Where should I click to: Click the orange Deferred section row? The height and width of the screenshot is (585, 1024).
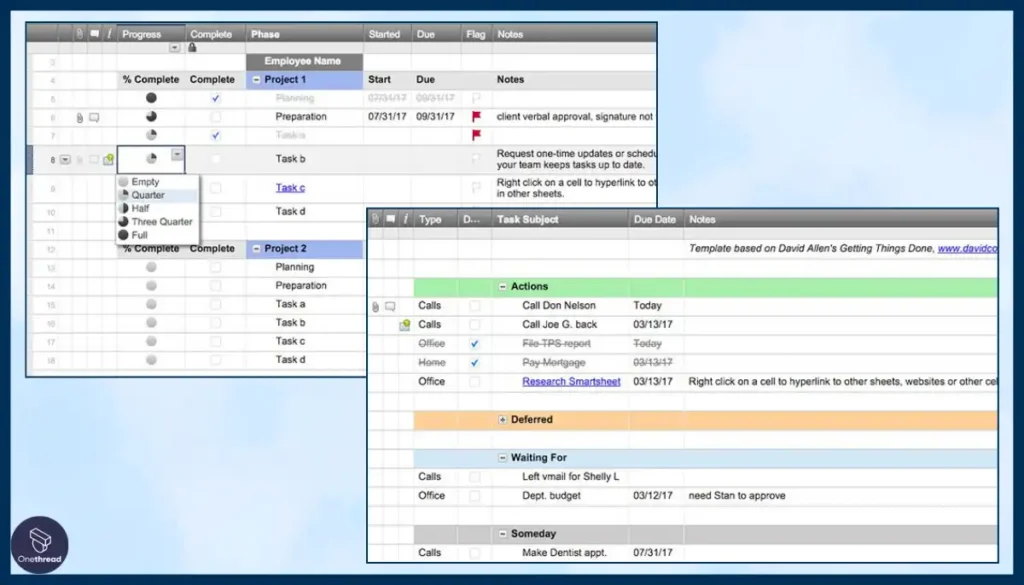click(x=705, y=420)
